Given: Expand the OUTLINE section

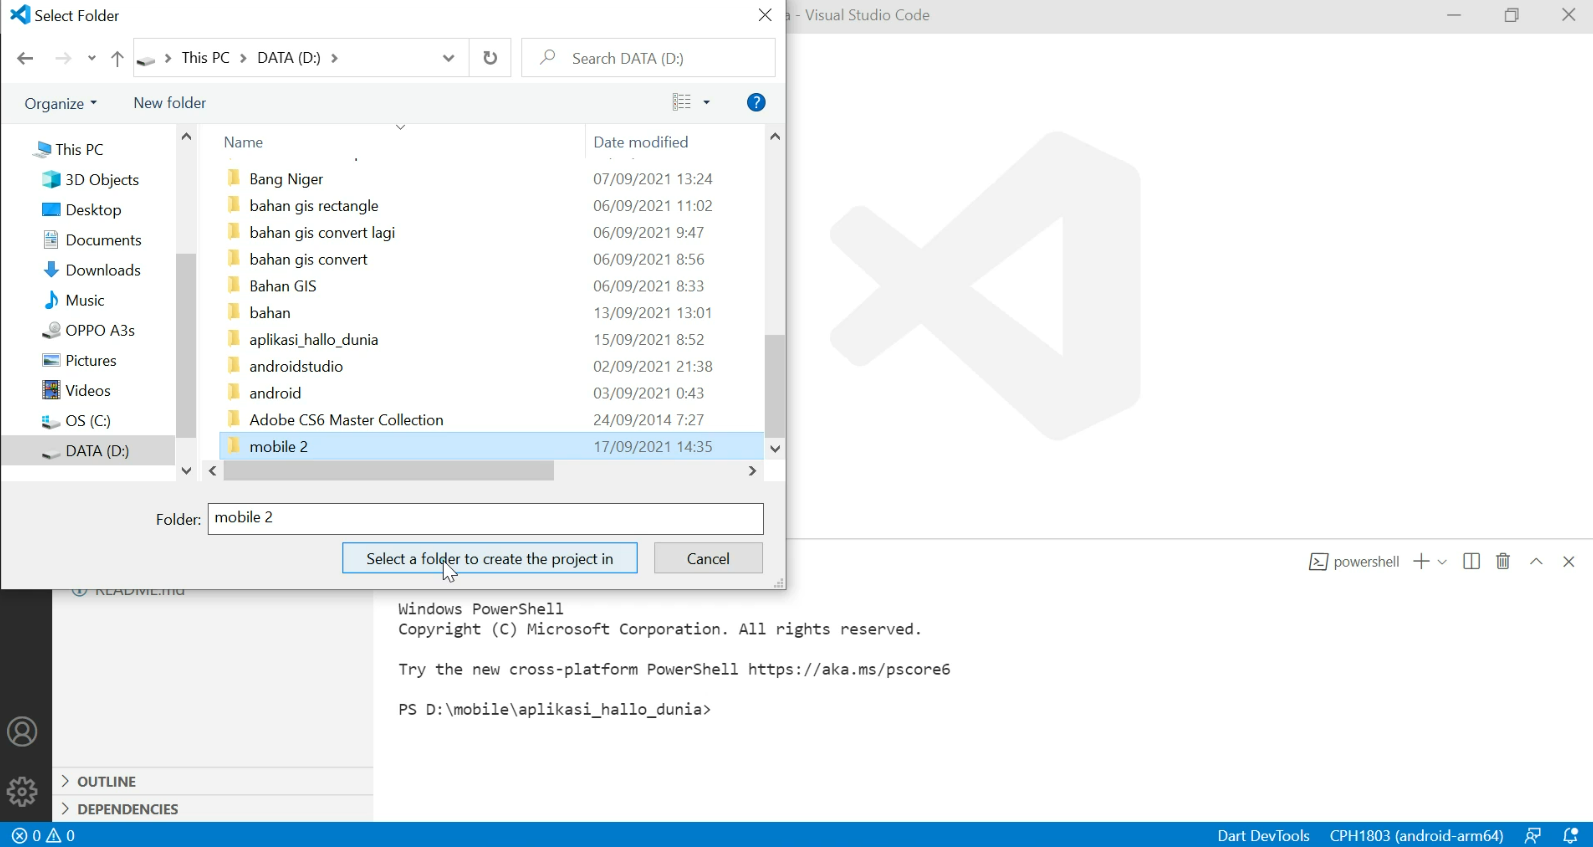Looking at the screenshot, I should [213, 781].
